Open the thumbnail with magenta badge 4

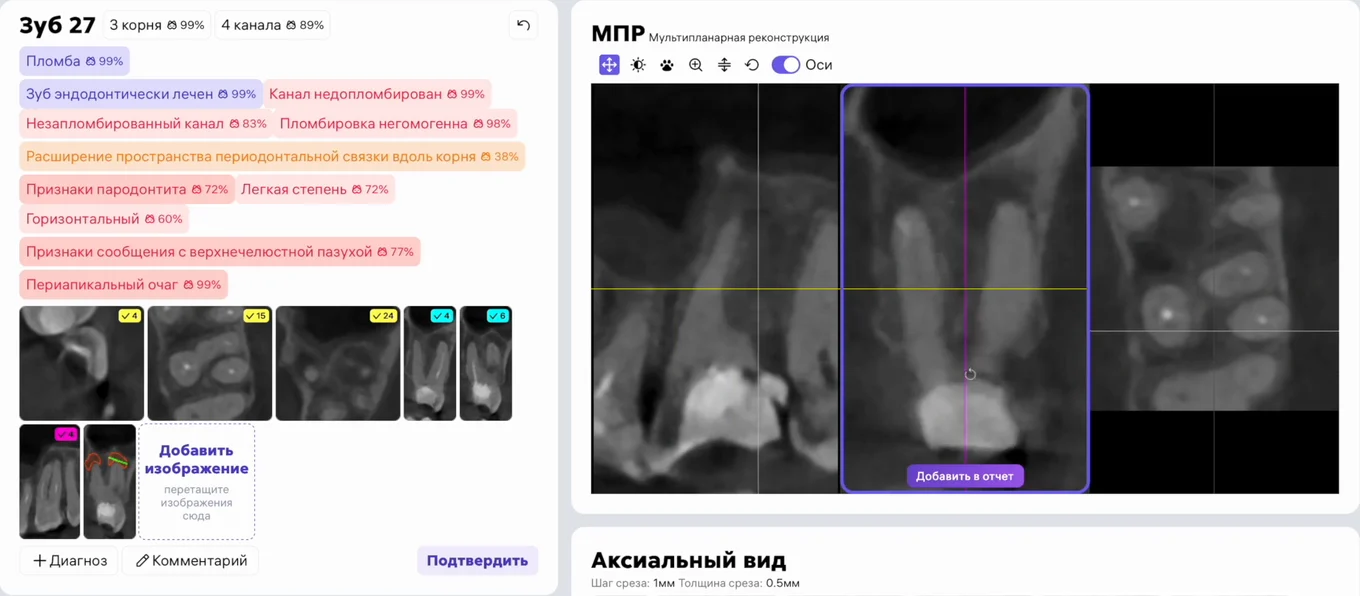[x=50, y=482]
